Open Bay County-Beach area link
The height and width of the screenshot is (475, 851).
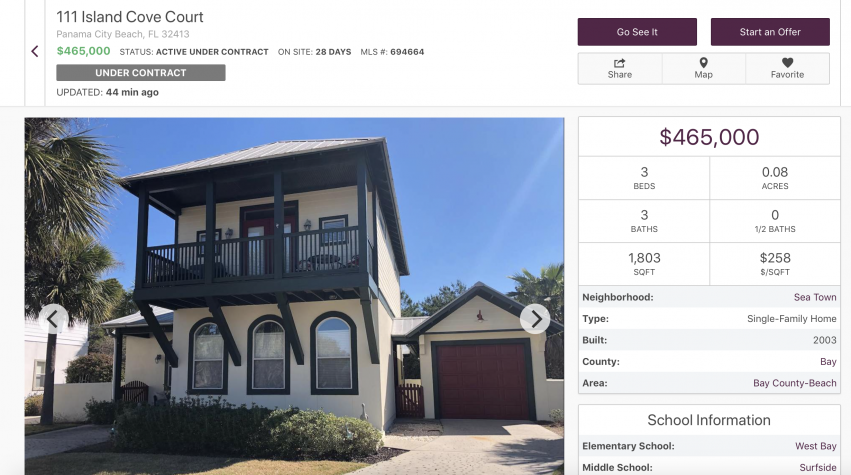795,383
